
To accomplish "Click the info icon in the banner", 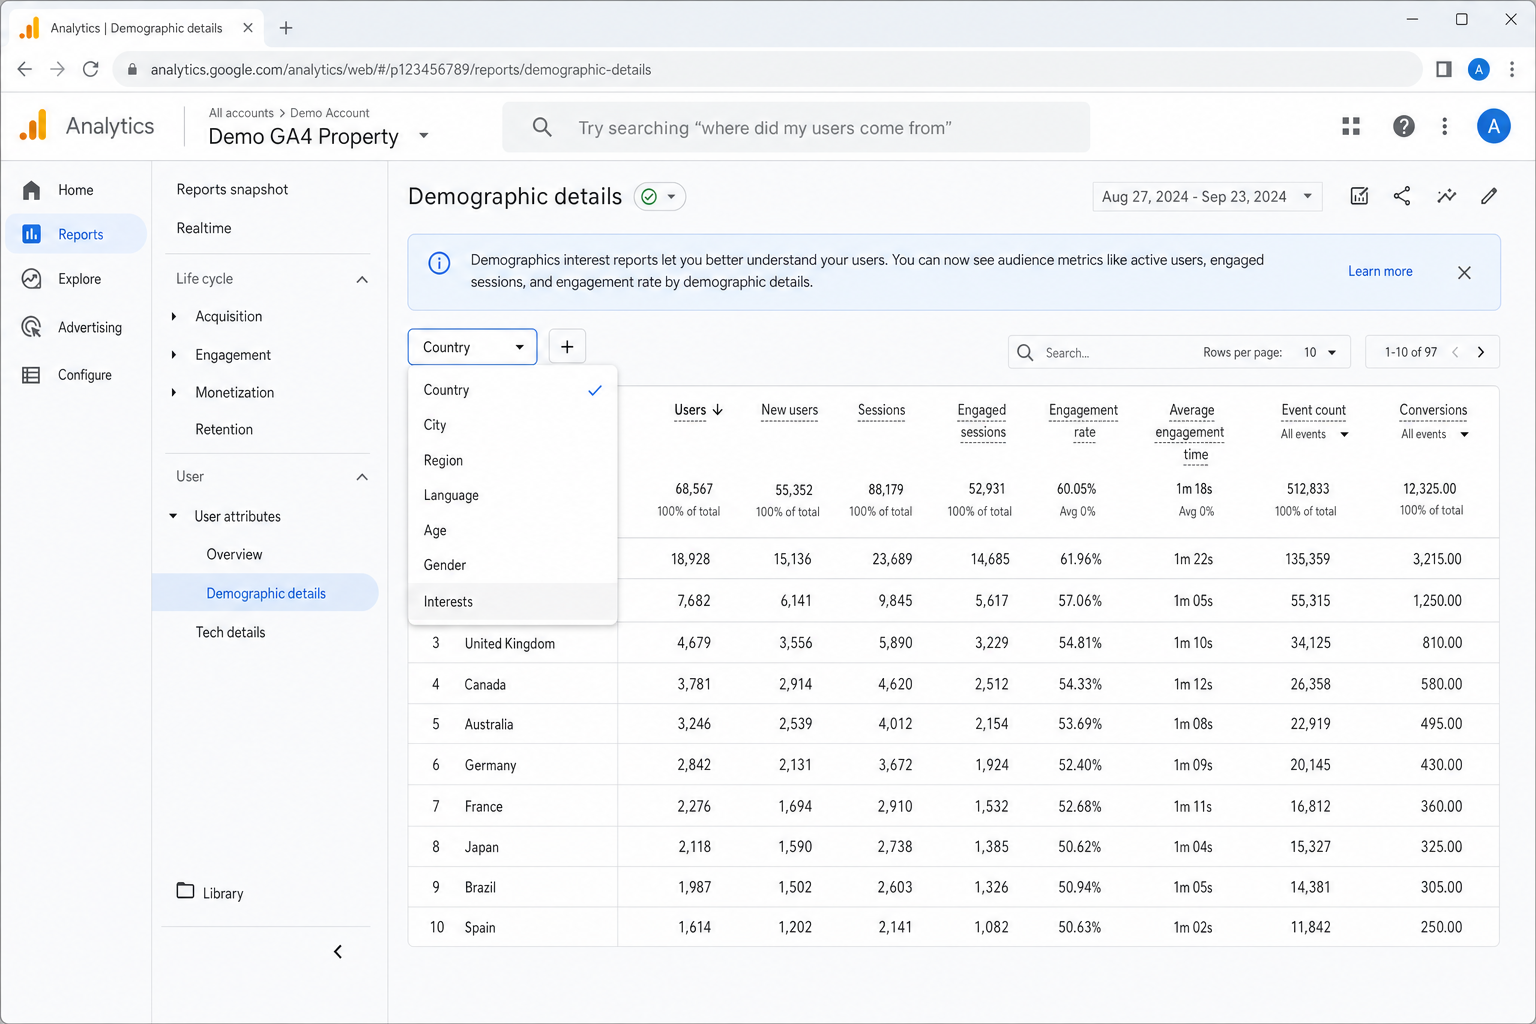I will pyautogui.click(x=439, y=263).
